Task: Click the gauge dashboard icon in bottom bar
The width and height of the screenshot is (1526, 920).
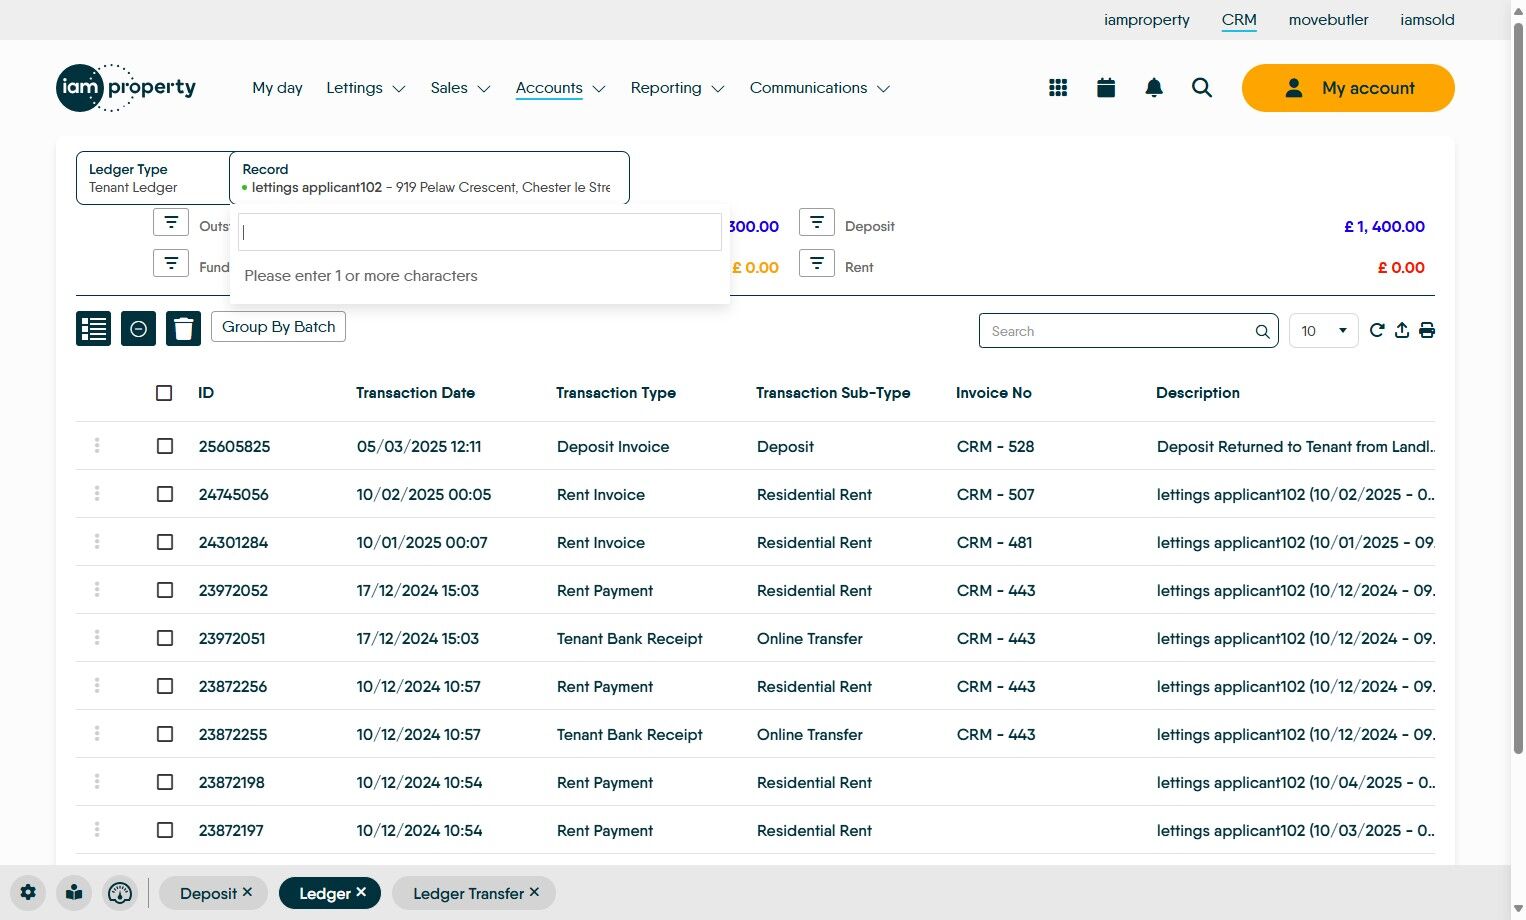Action: pyautogui.click(x=120, y=893)
